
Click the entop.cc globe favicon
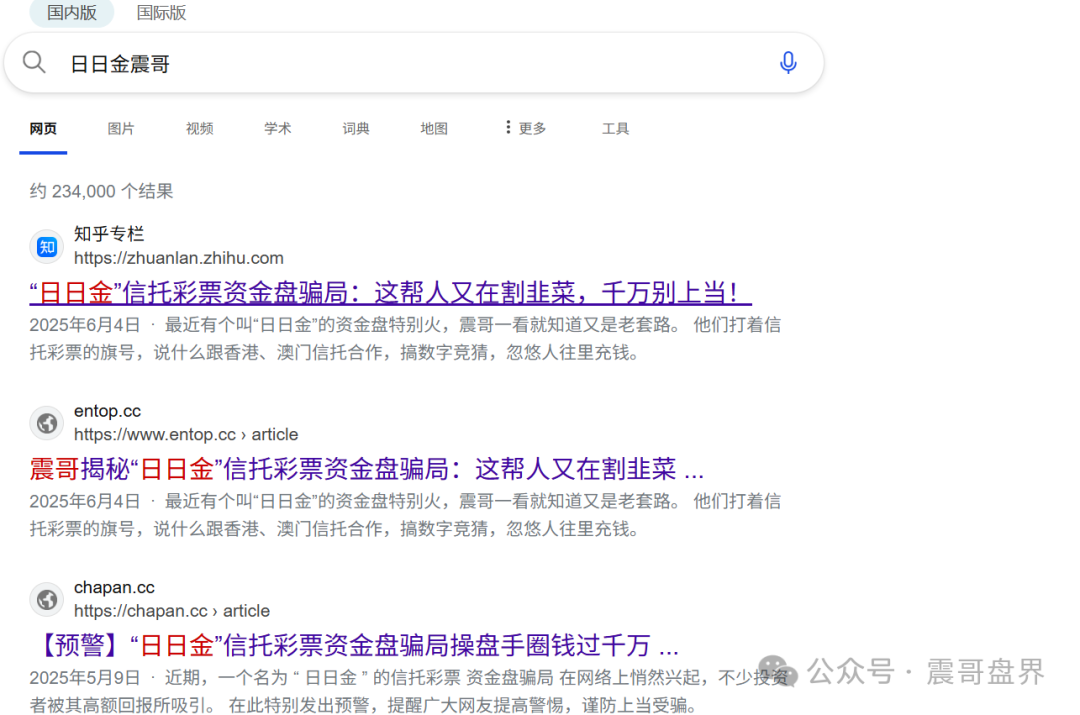point(47,423)
